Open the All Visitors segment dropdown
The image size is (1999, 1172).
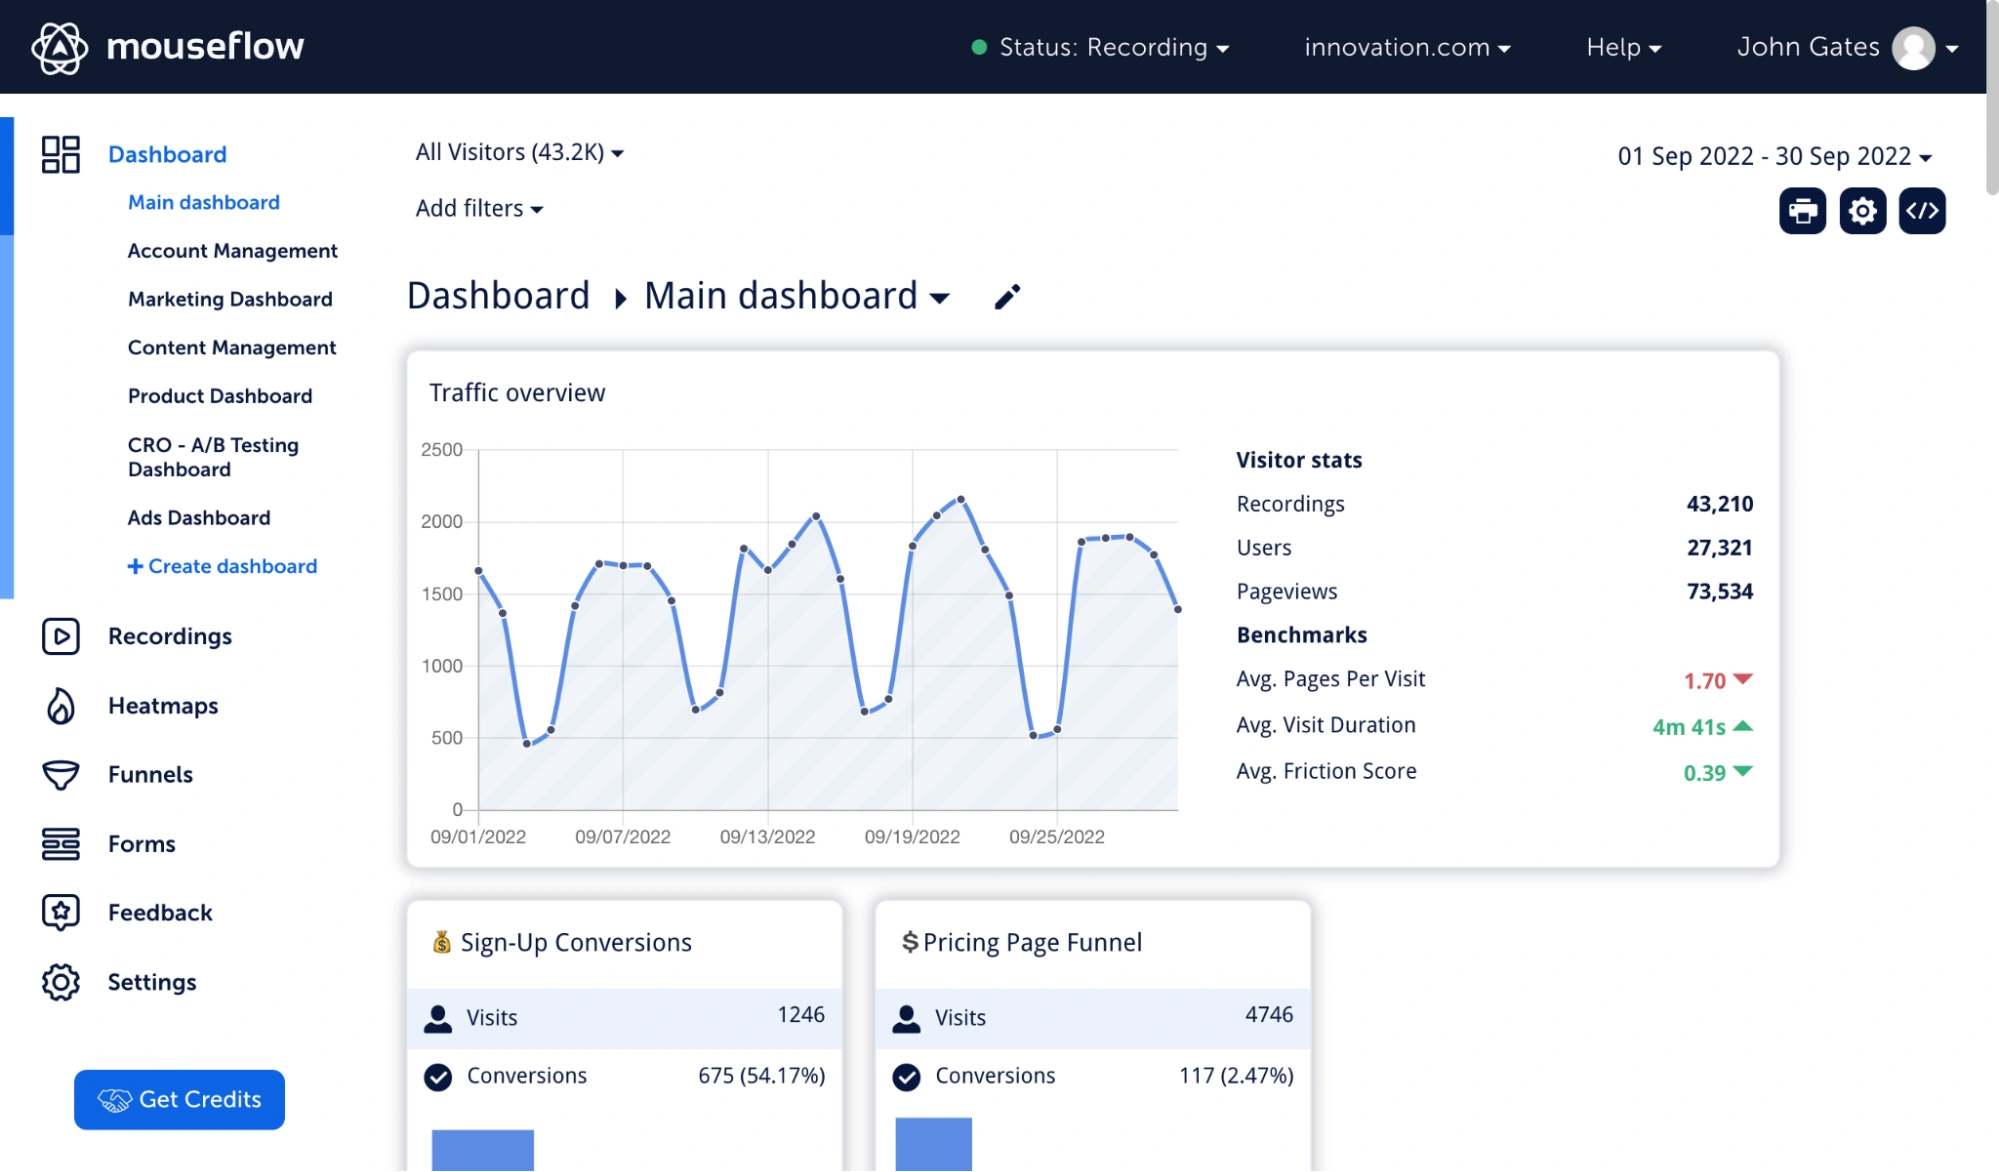[x=519, y=152]
